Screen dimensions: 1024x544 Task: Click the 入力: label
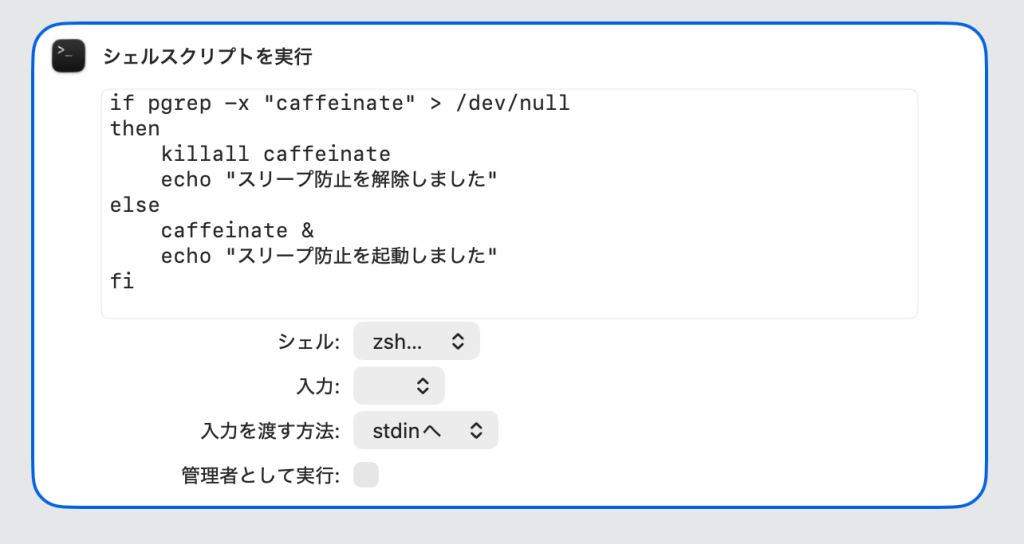point(319,386)
